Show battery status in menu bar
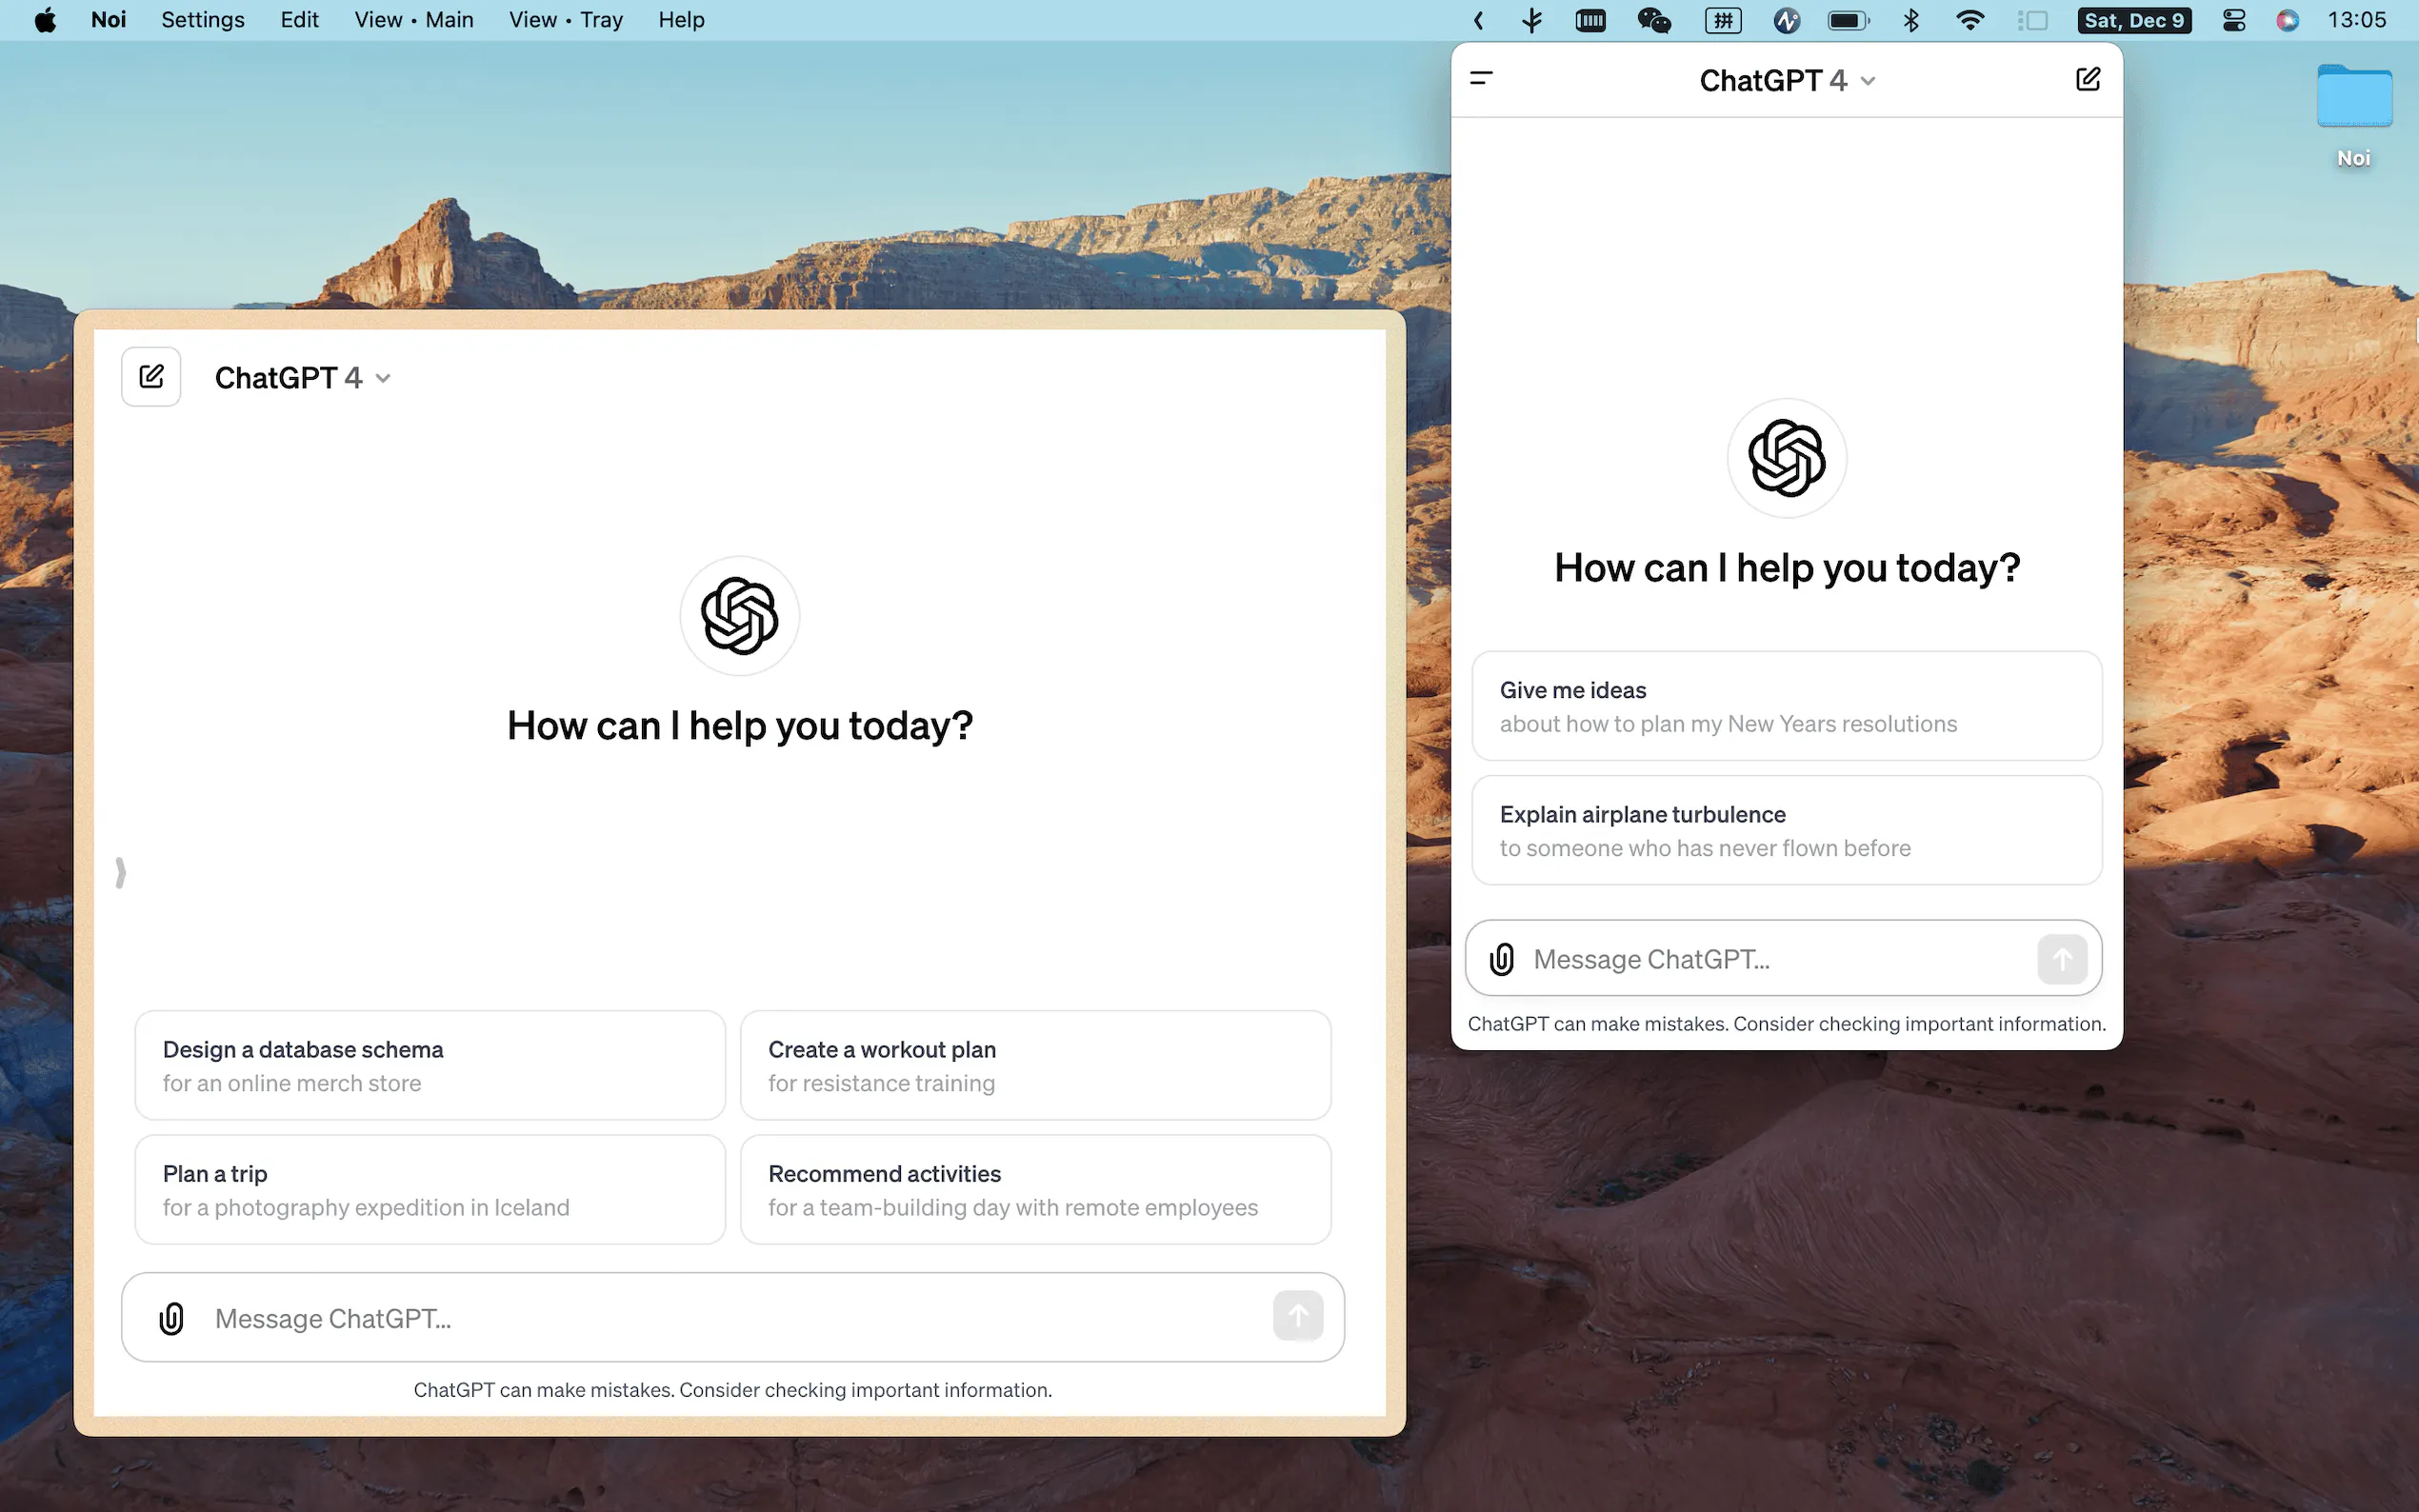The width and height of the screenshot is (2419, 1512). pyautogui.click(x=1848, y=20)
